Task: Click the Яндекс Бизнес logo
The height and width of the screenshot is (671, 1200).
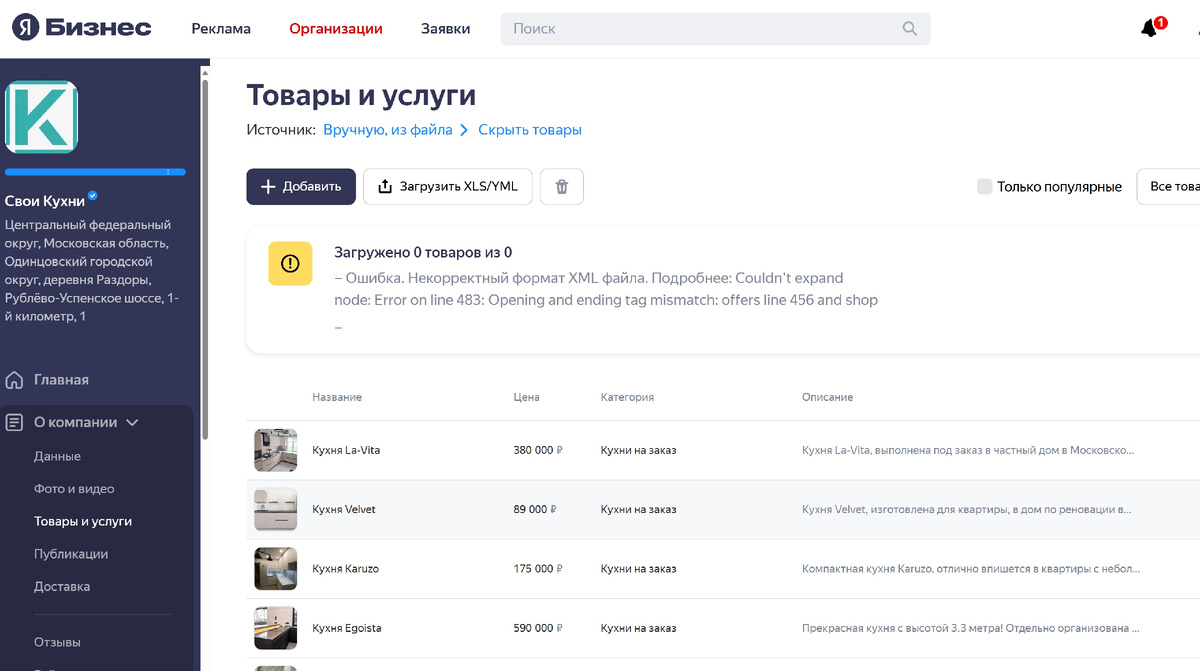Action: pyautogui.click(x=80, y=28)
